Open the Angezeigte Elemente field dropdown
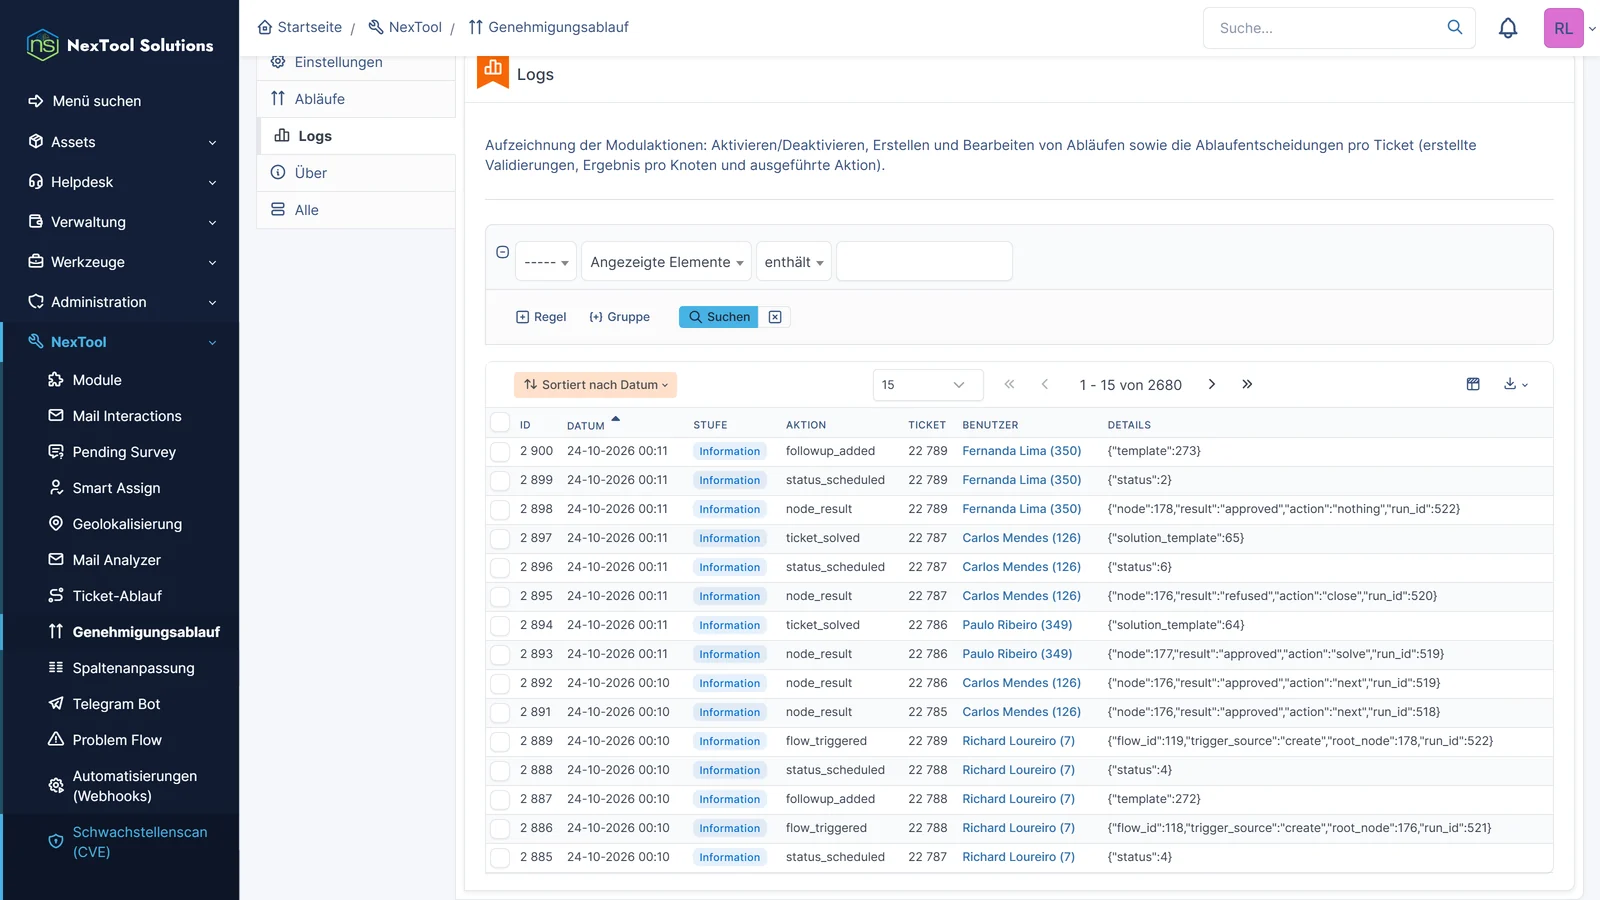Image resolution: width=1600 pixels, height=900 pixels. pyautogui.click(x=666, y=262)
